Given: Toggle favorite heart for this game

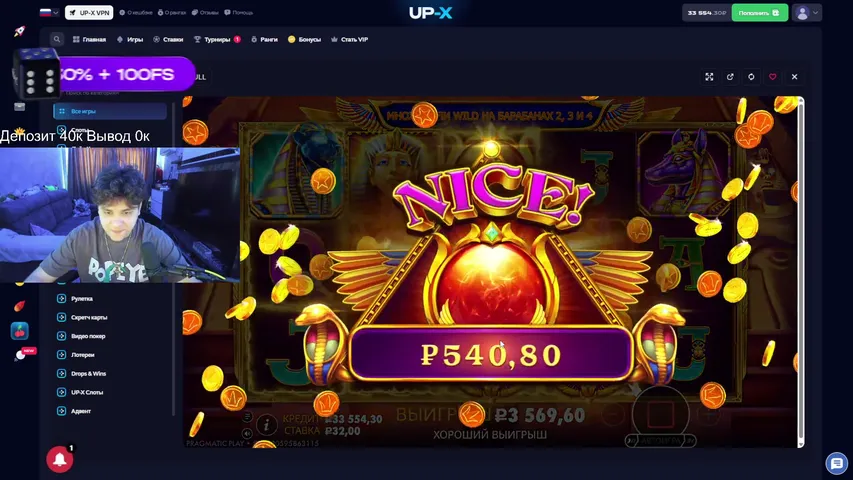Looking at the screenshot, I should (x=772, y=77).
